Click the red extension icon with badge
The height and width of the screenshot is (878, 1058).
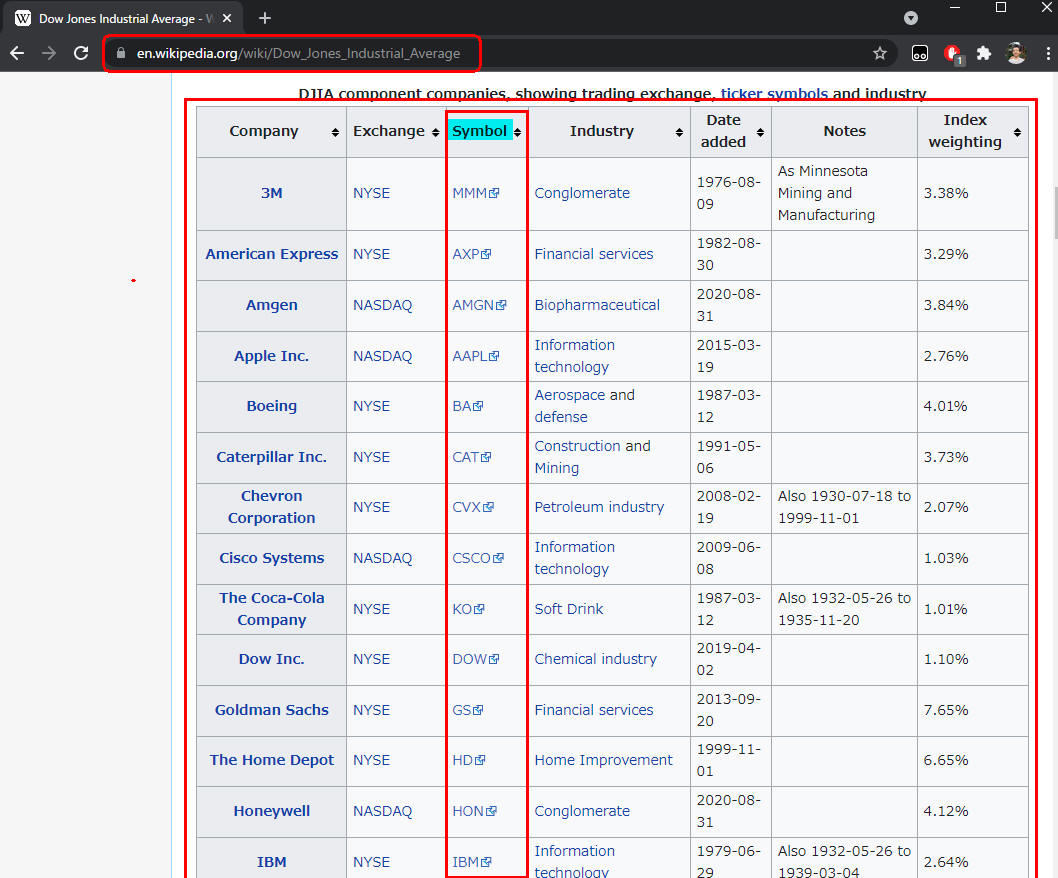point(953,53)
